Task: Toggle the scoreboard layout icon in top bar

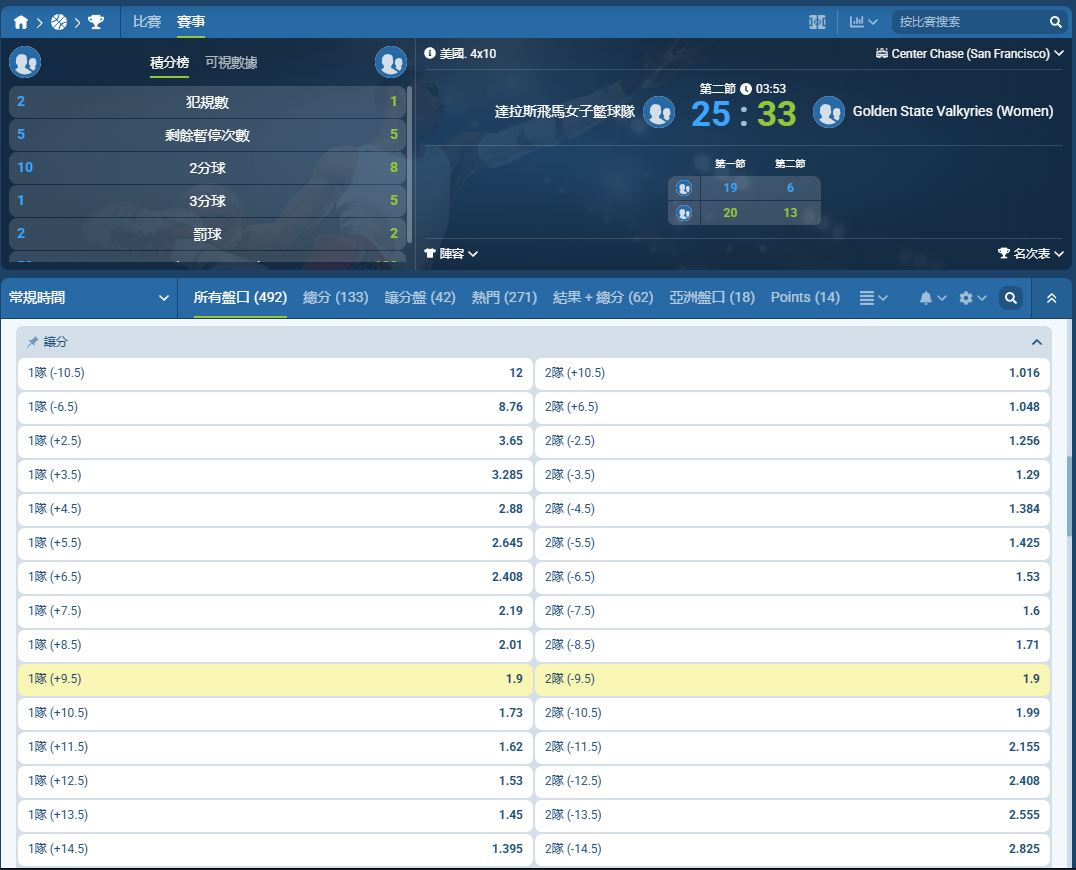Action: pos(817,22)
